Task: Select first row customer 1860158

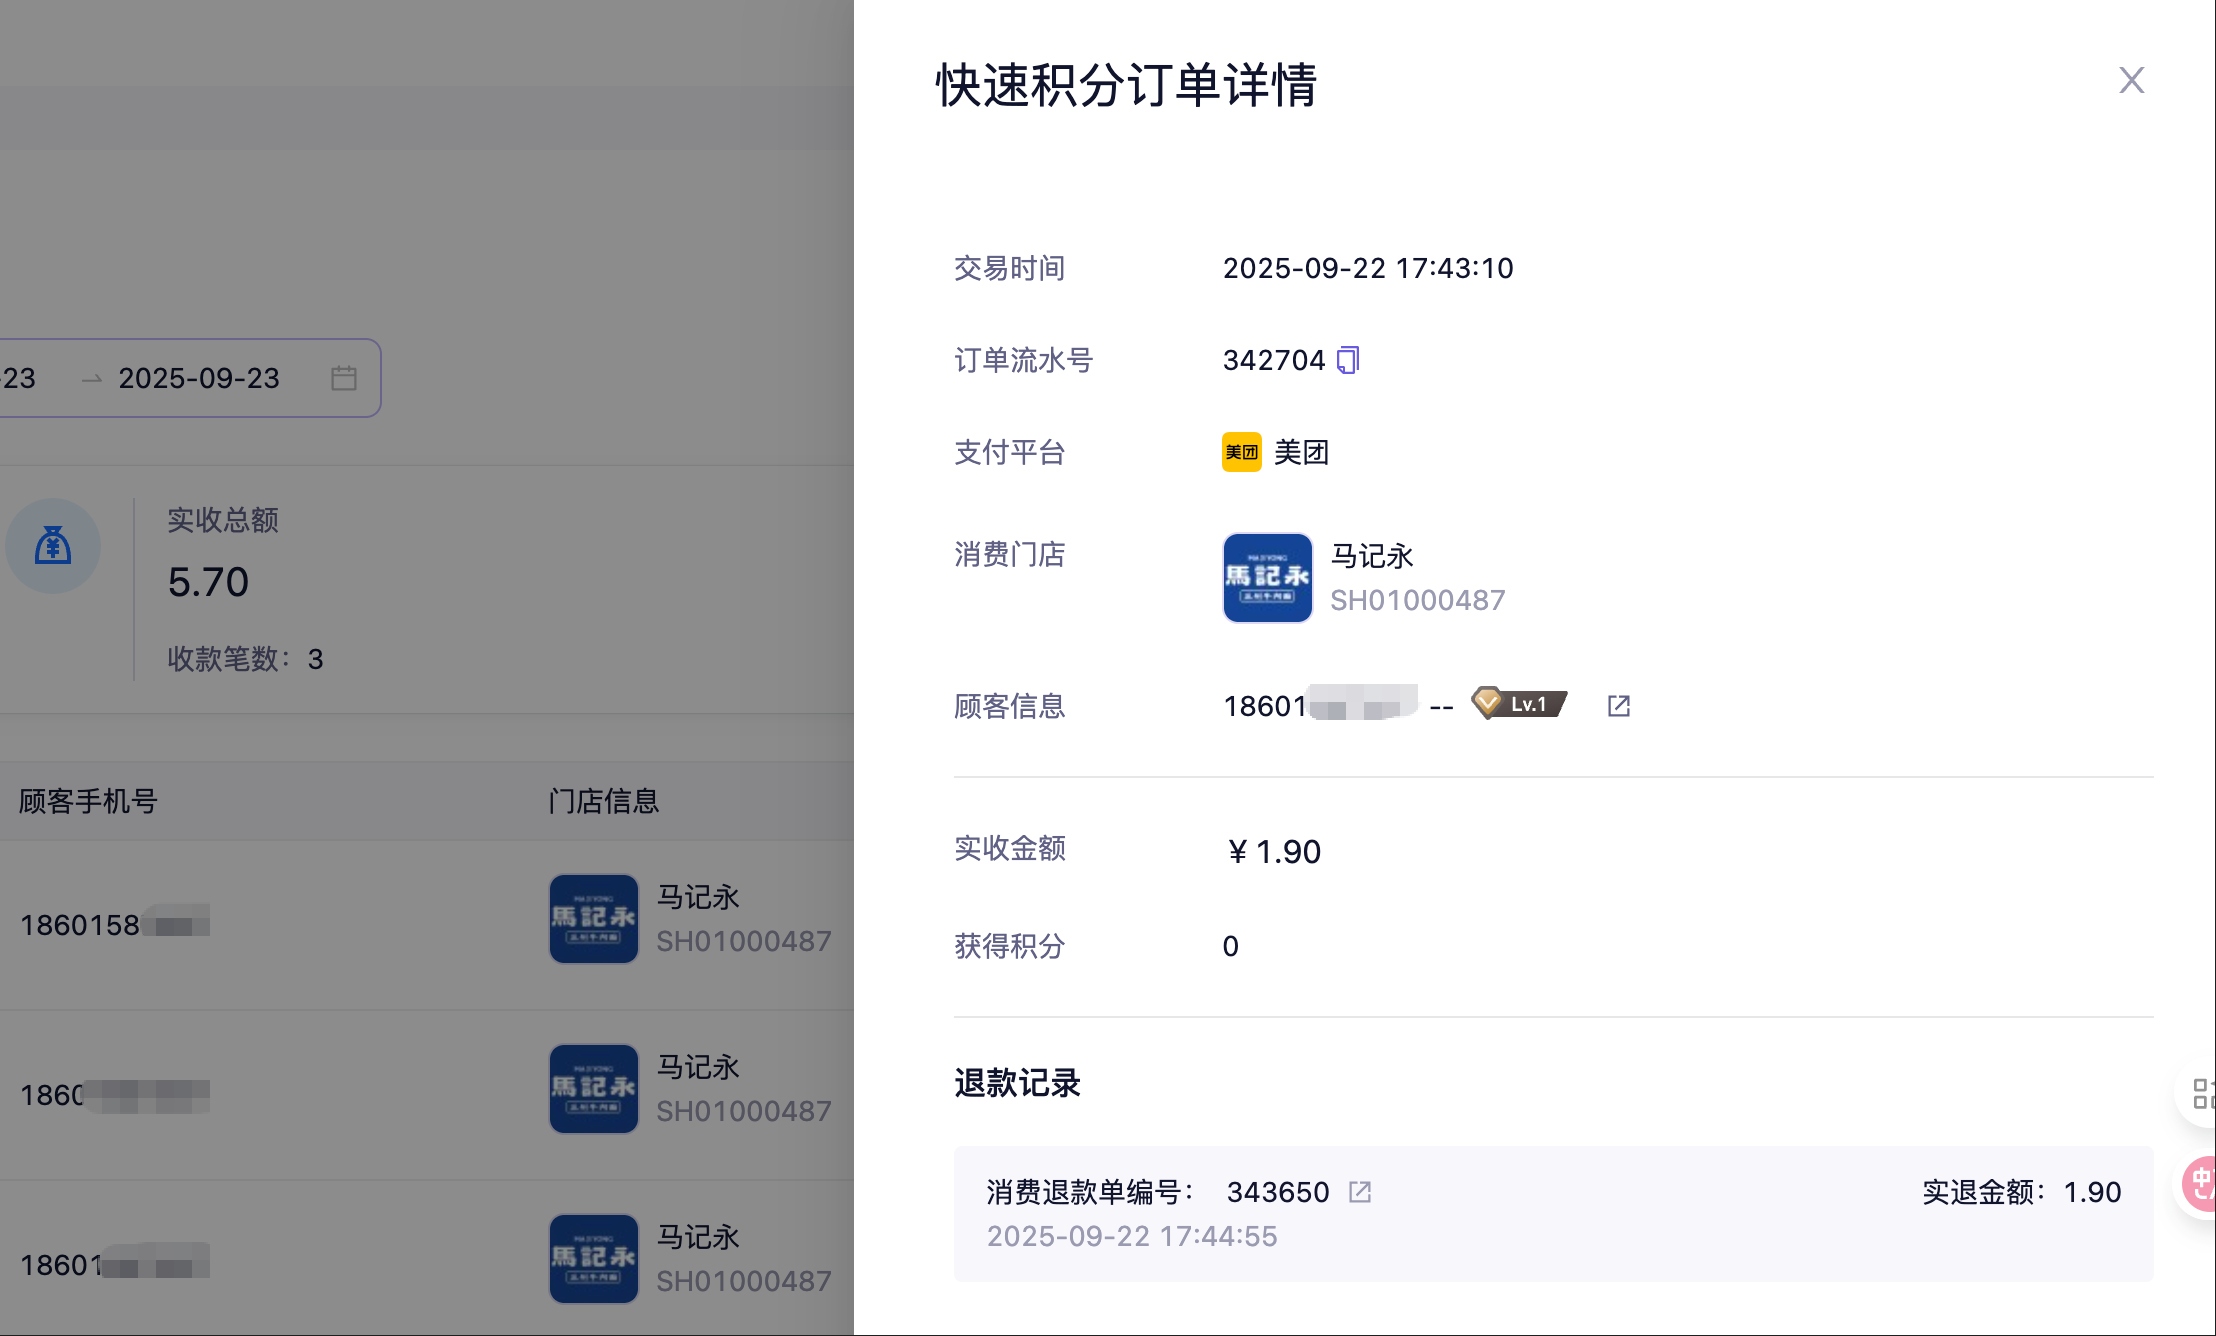Action: point(80,925)
